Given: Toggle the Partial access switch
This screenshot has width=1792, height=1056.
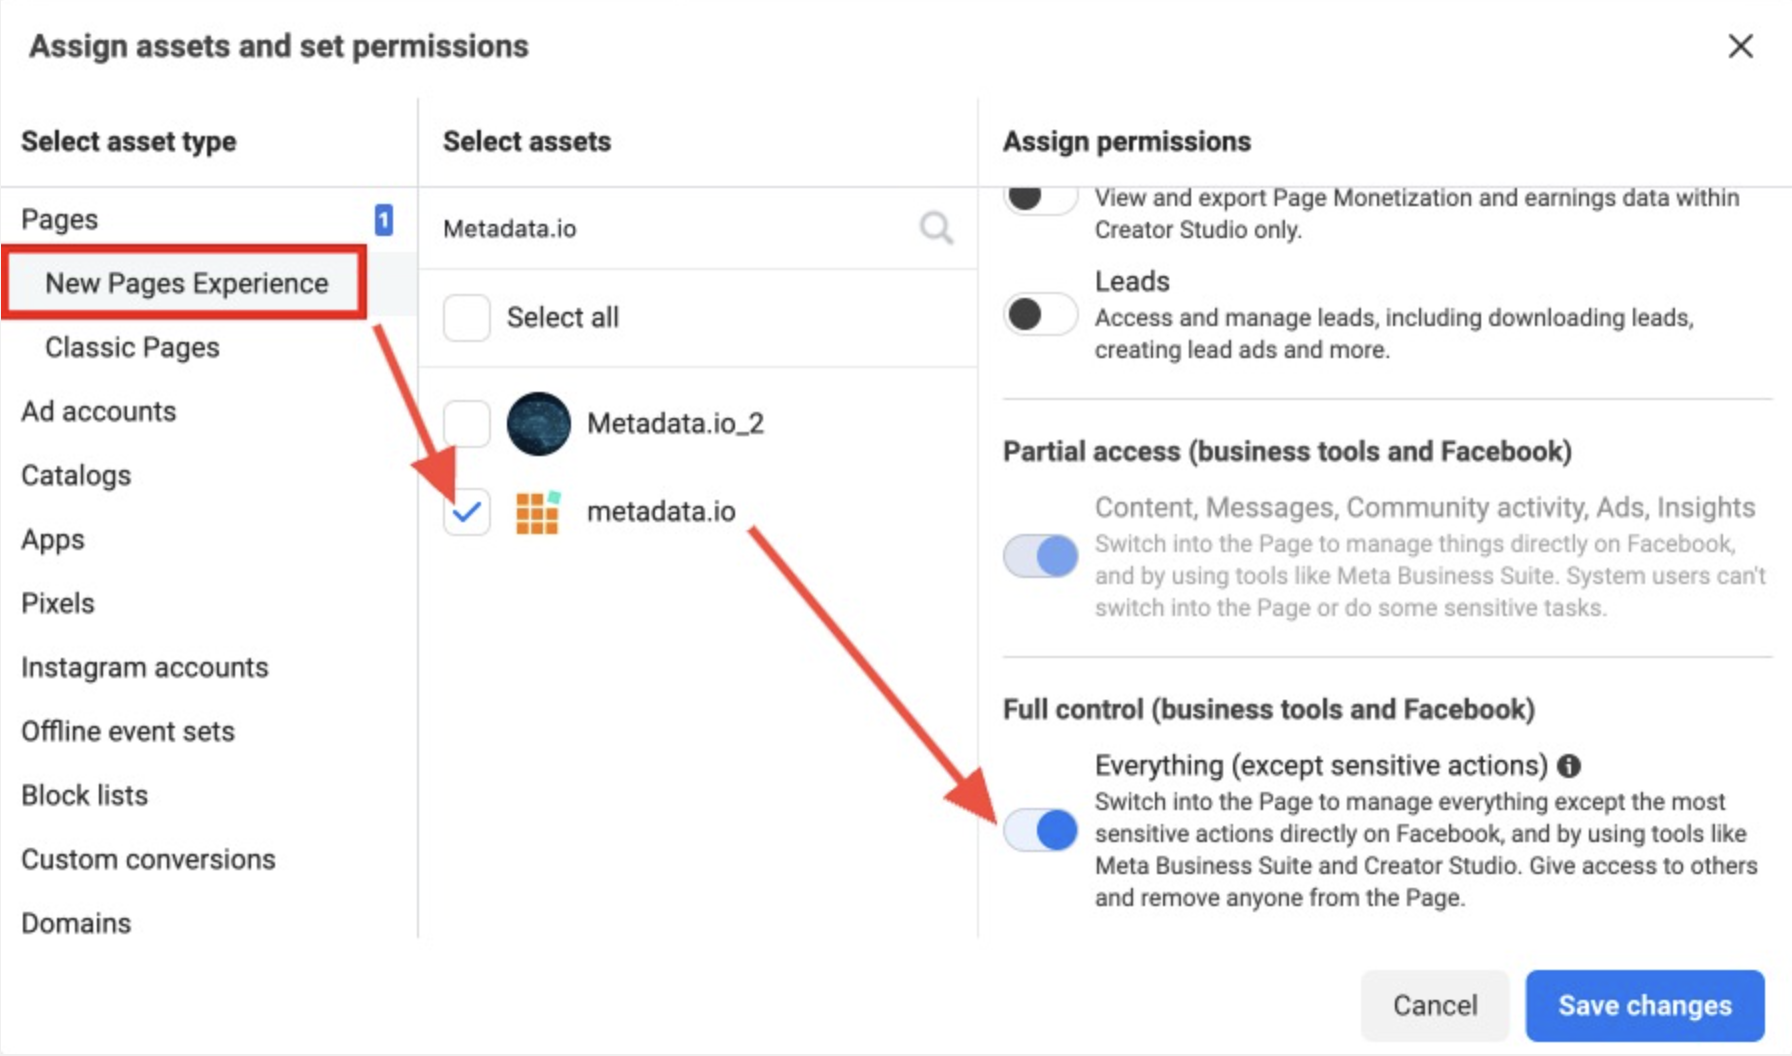Looking at the screenshot, I should [1040, 556].
